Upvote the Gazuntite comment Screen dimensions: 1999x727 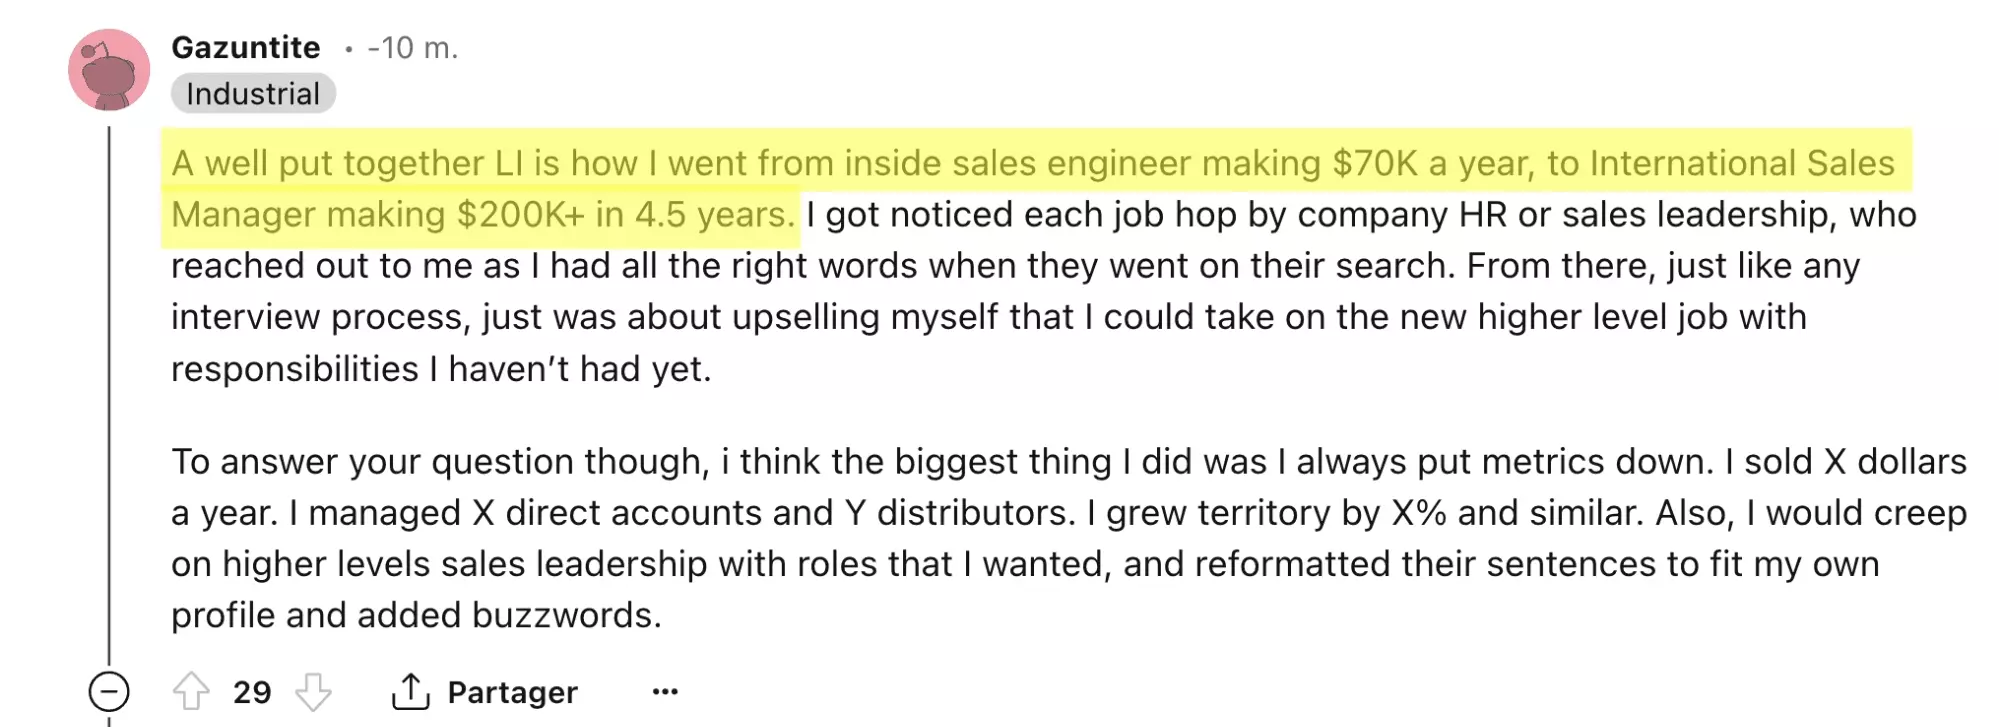coord(190,691)
